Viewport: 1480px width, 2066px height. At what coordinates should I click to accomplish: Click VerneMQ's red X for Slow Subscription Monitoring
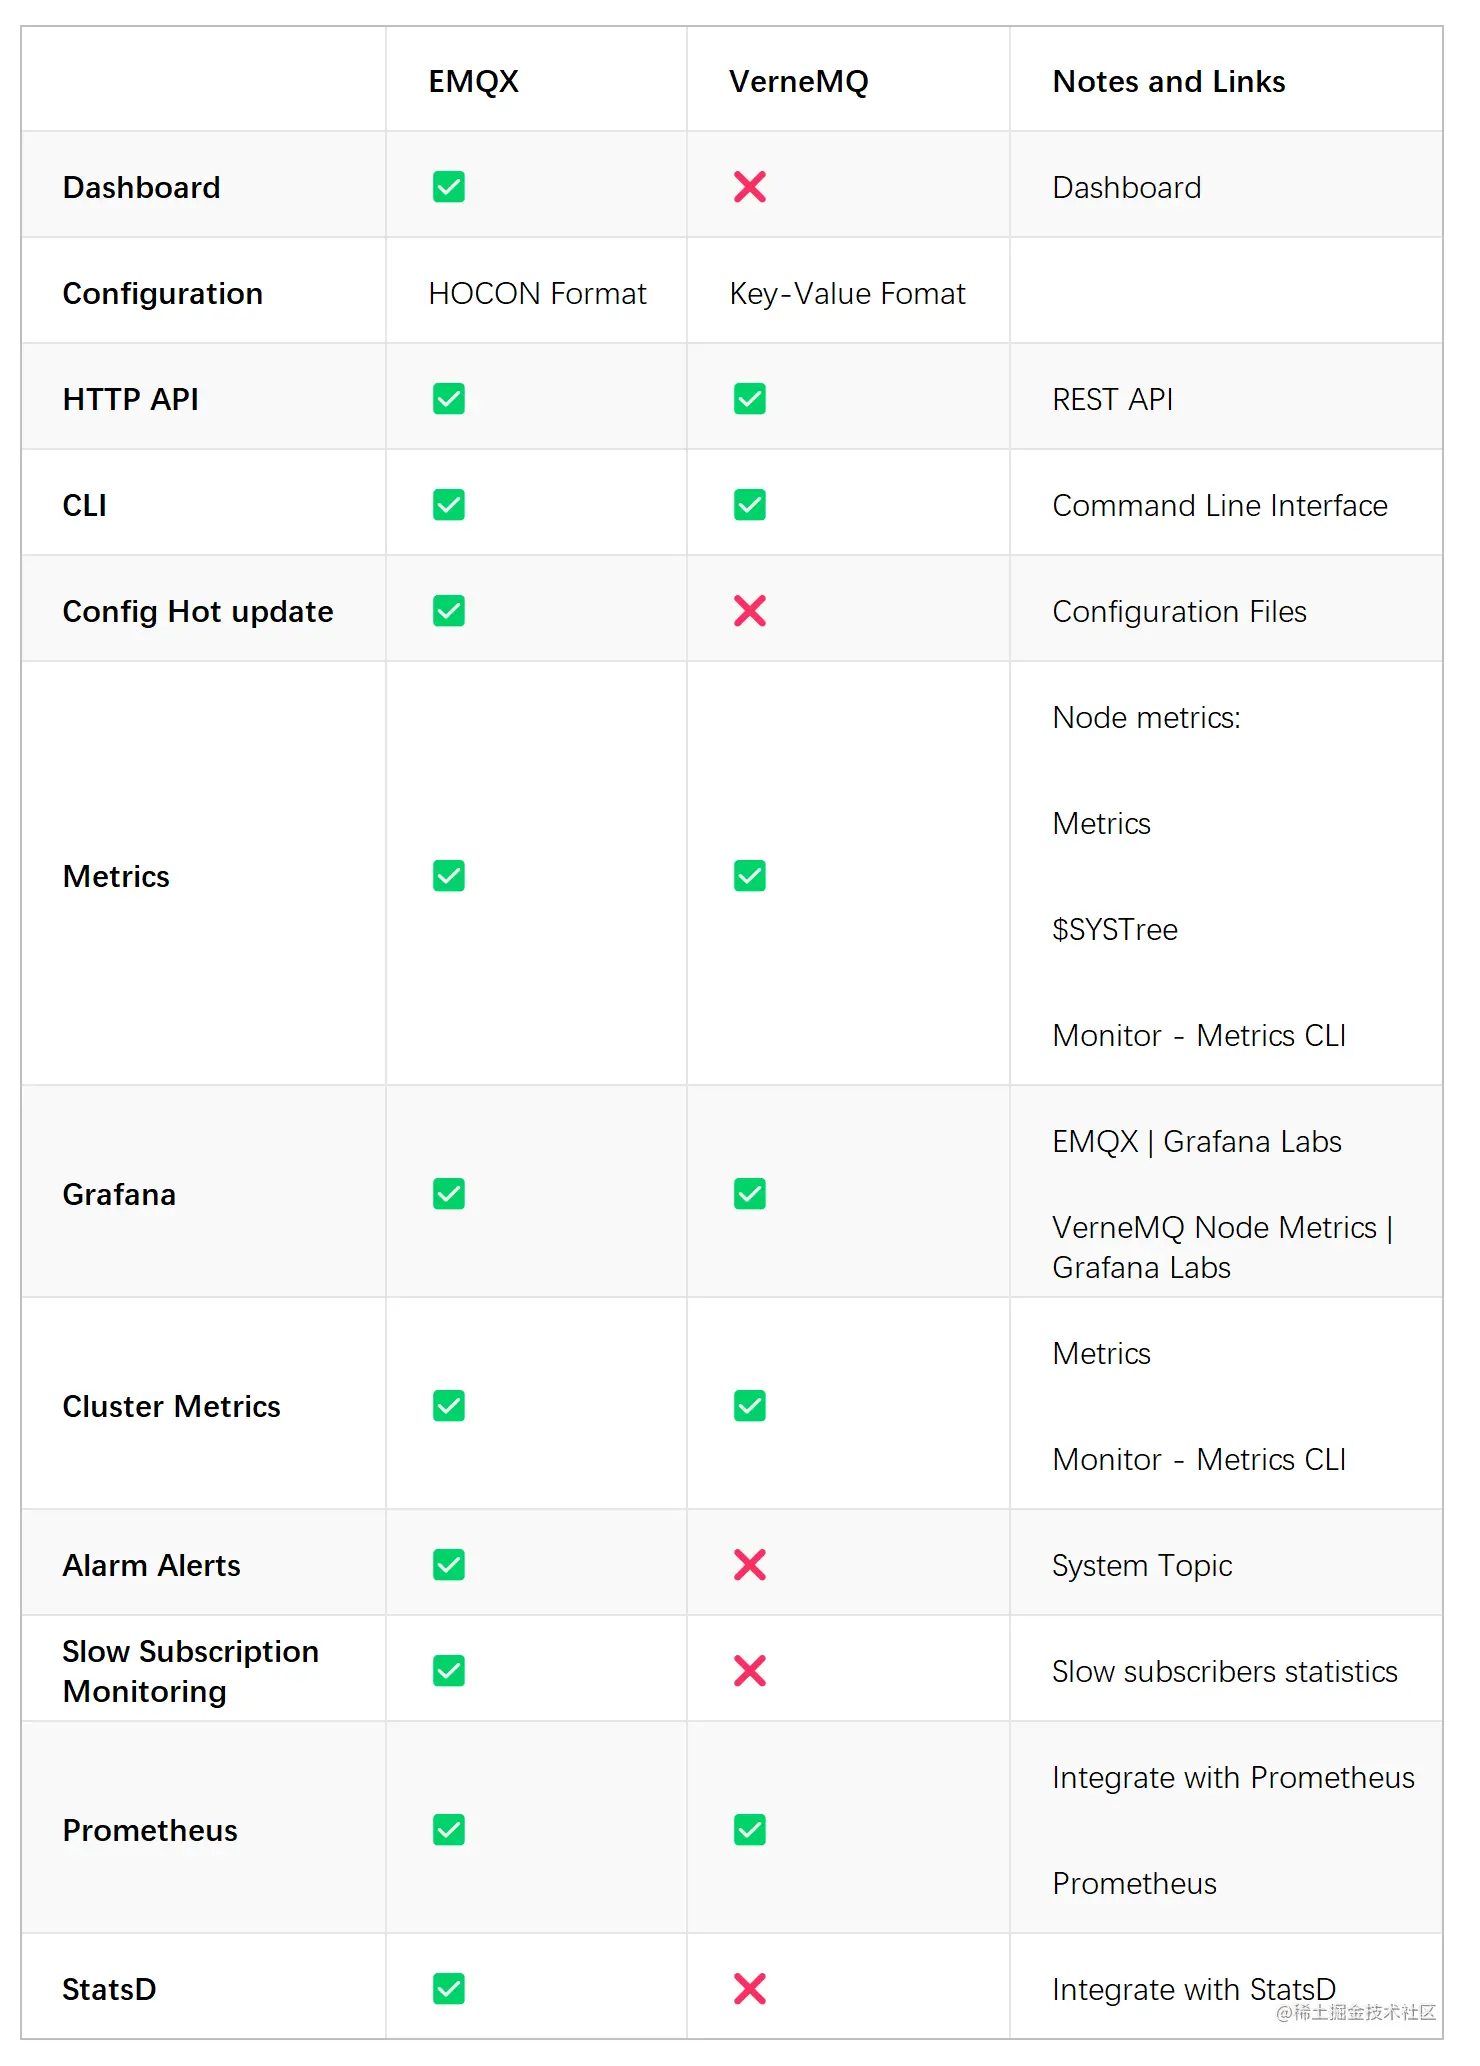click(749, 1671)
